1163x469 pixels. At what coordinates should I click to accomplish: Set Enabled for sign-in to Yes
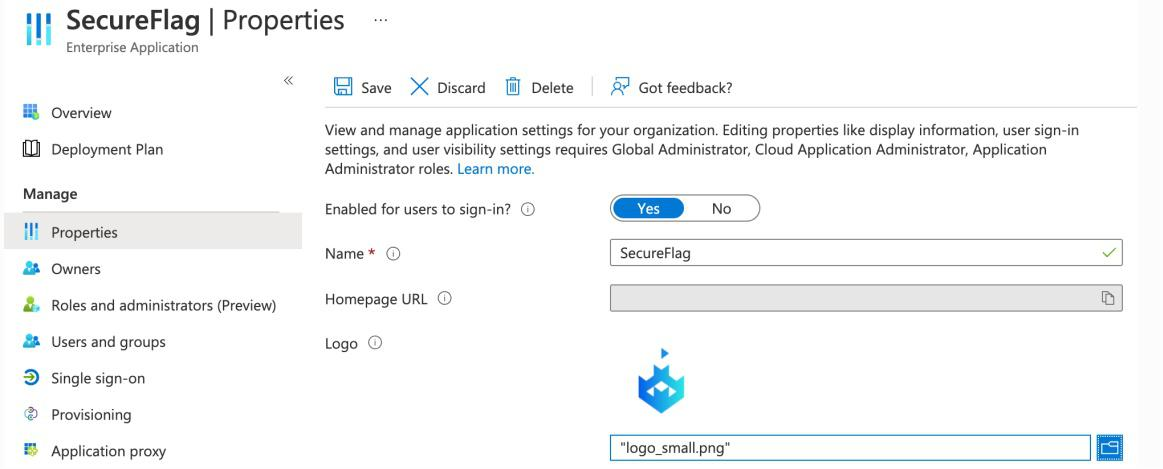pos(648,209)
